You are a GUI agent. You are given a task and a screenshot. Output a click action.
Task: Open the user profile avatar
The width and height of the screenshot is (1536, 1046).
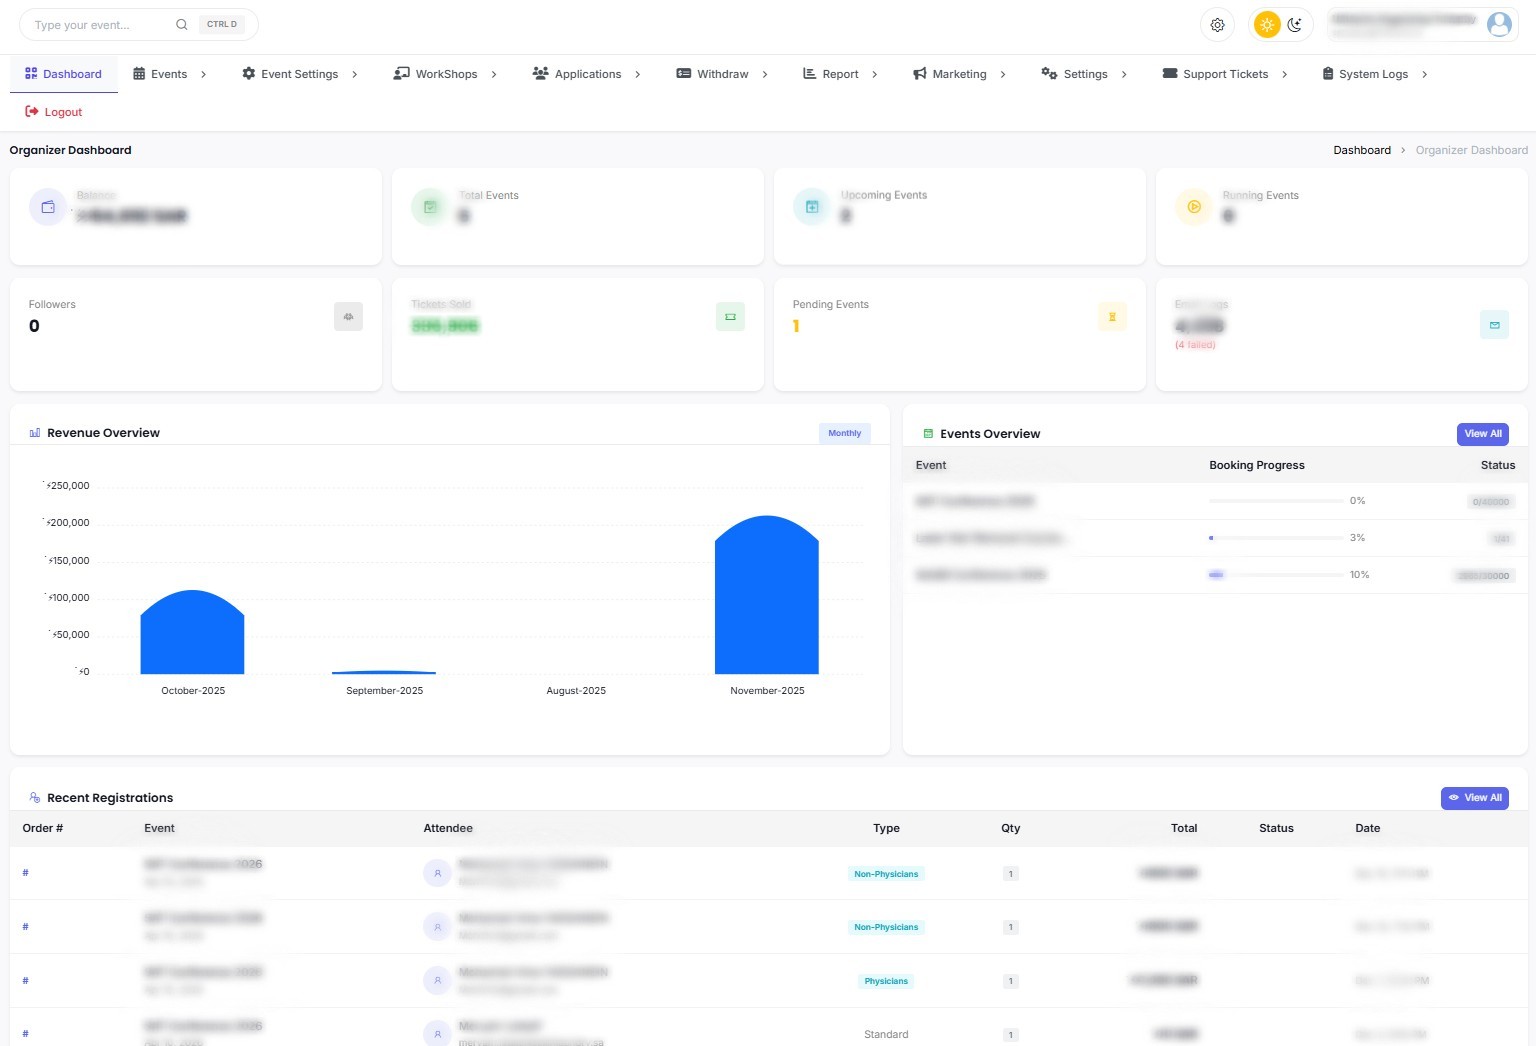coord(1499,25)
